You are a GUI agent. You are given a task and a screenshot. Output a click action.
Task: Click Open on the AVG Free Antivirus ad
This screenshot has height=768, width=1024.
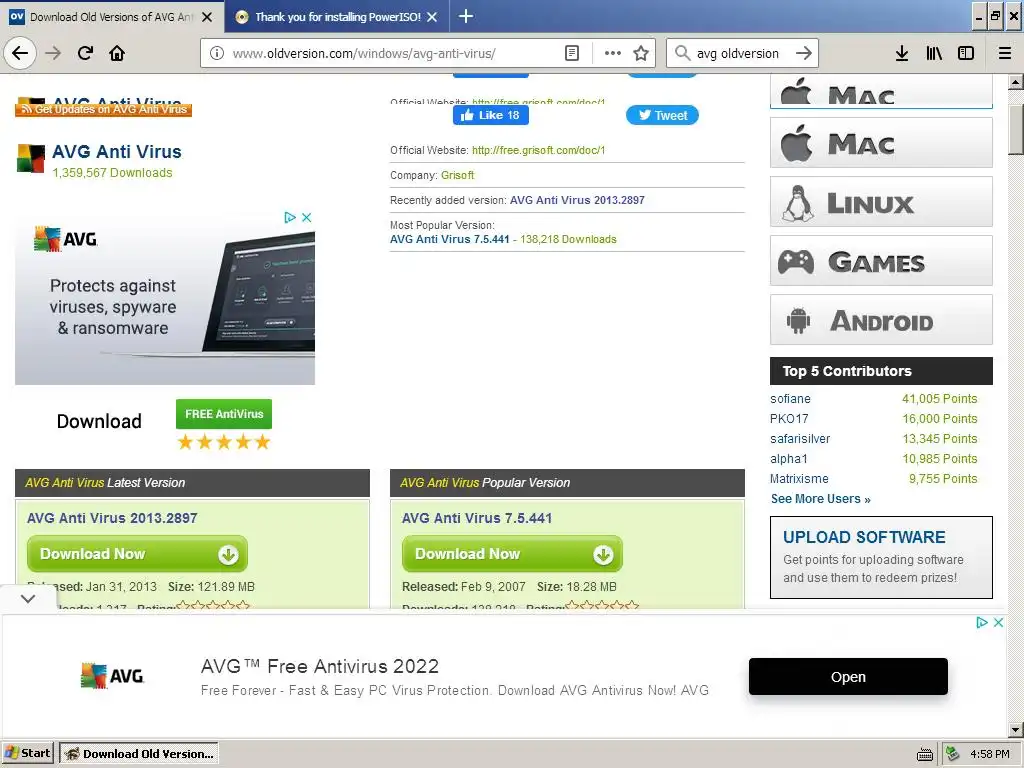click(848, 677)
